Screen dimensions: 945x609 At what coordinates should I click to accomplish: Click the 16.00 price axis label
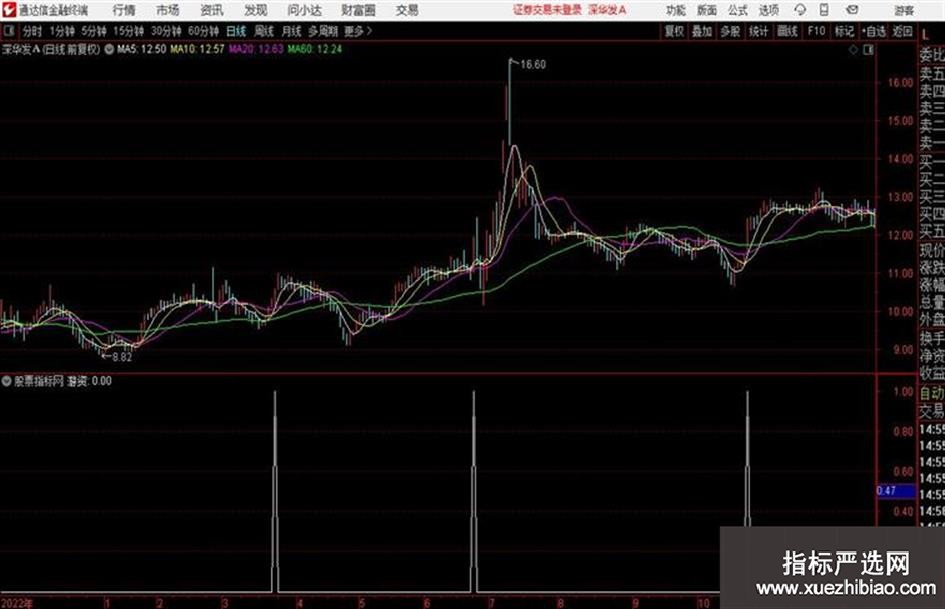pyautogui.click(x=900, y=83)
